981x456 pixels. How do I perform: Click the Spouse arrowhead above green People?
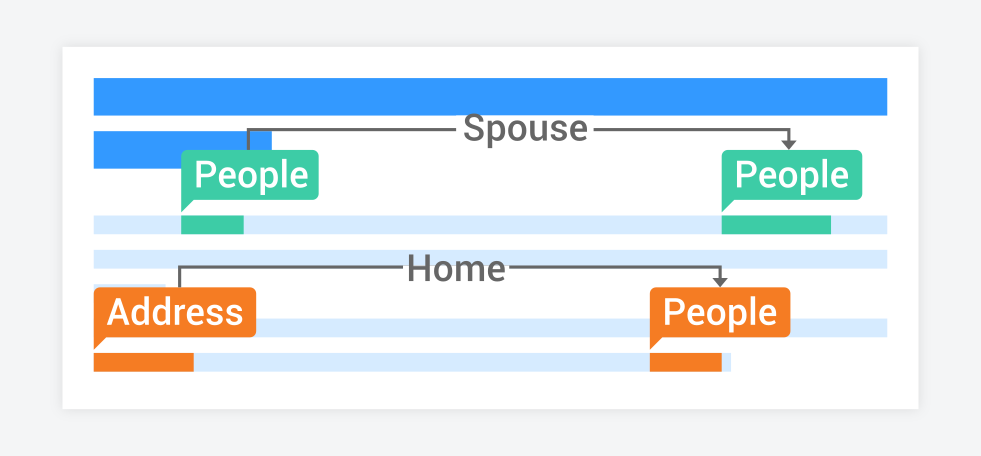click(789, 144)
